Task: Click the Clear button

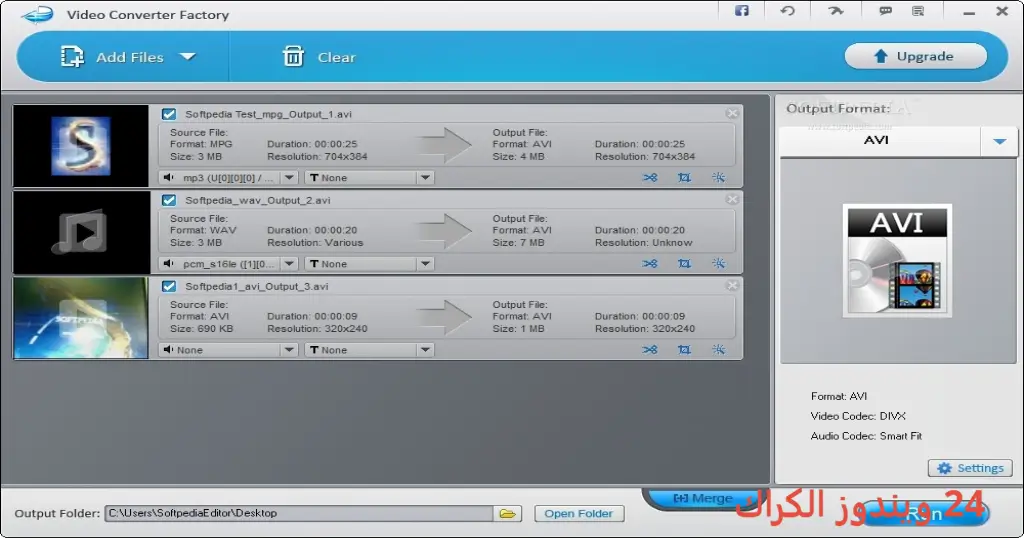Action: (x=319, y=57)
